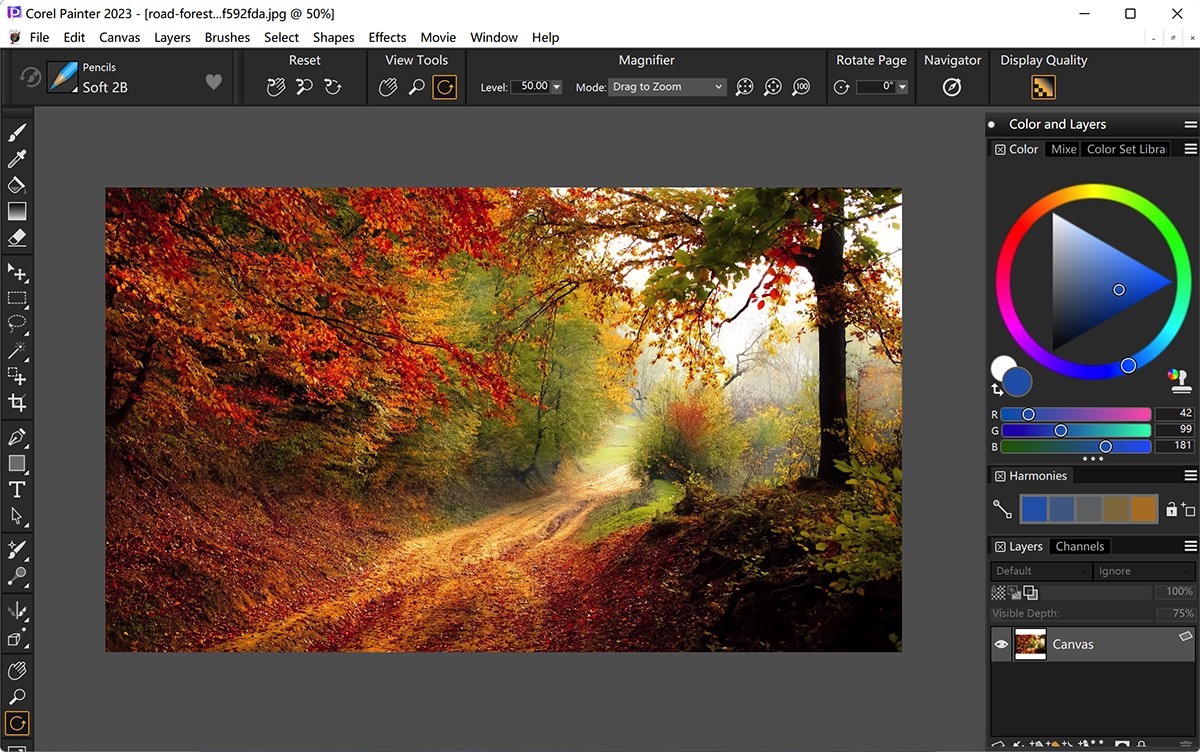The height and width of the screenshot is (752, 1200).
Task: Click the Canvas layer thumbnail
Action: click(x=1030, y=644)
